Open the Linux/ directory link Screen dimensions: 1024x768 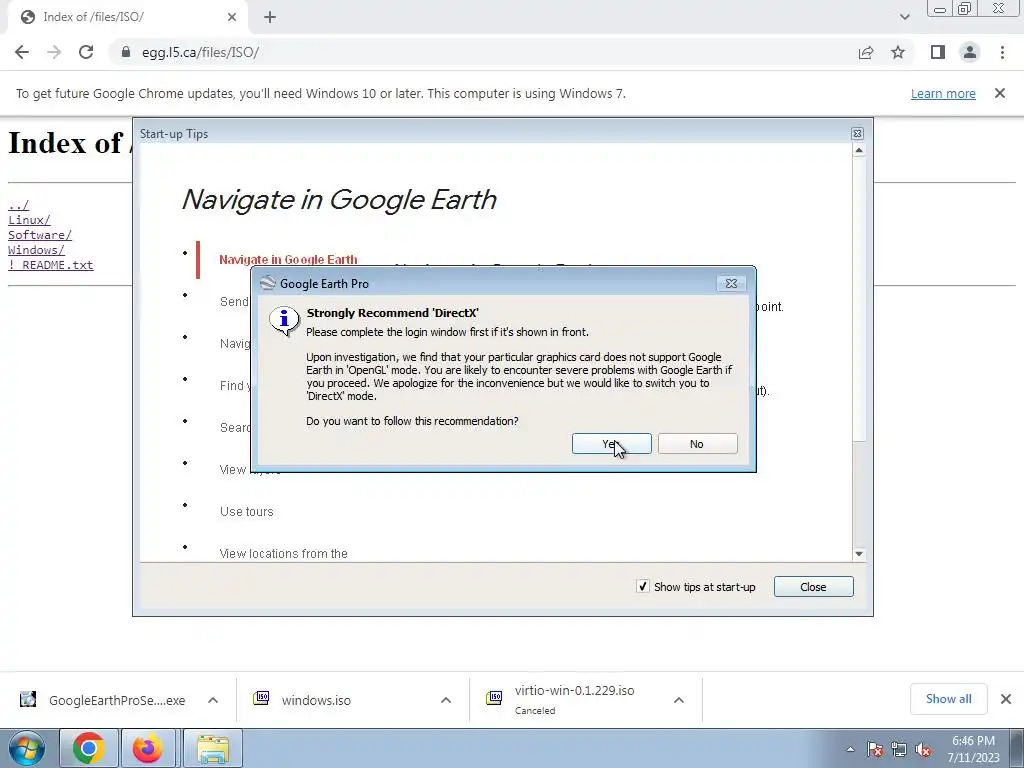pyautogui.click(x=29, y=220)
